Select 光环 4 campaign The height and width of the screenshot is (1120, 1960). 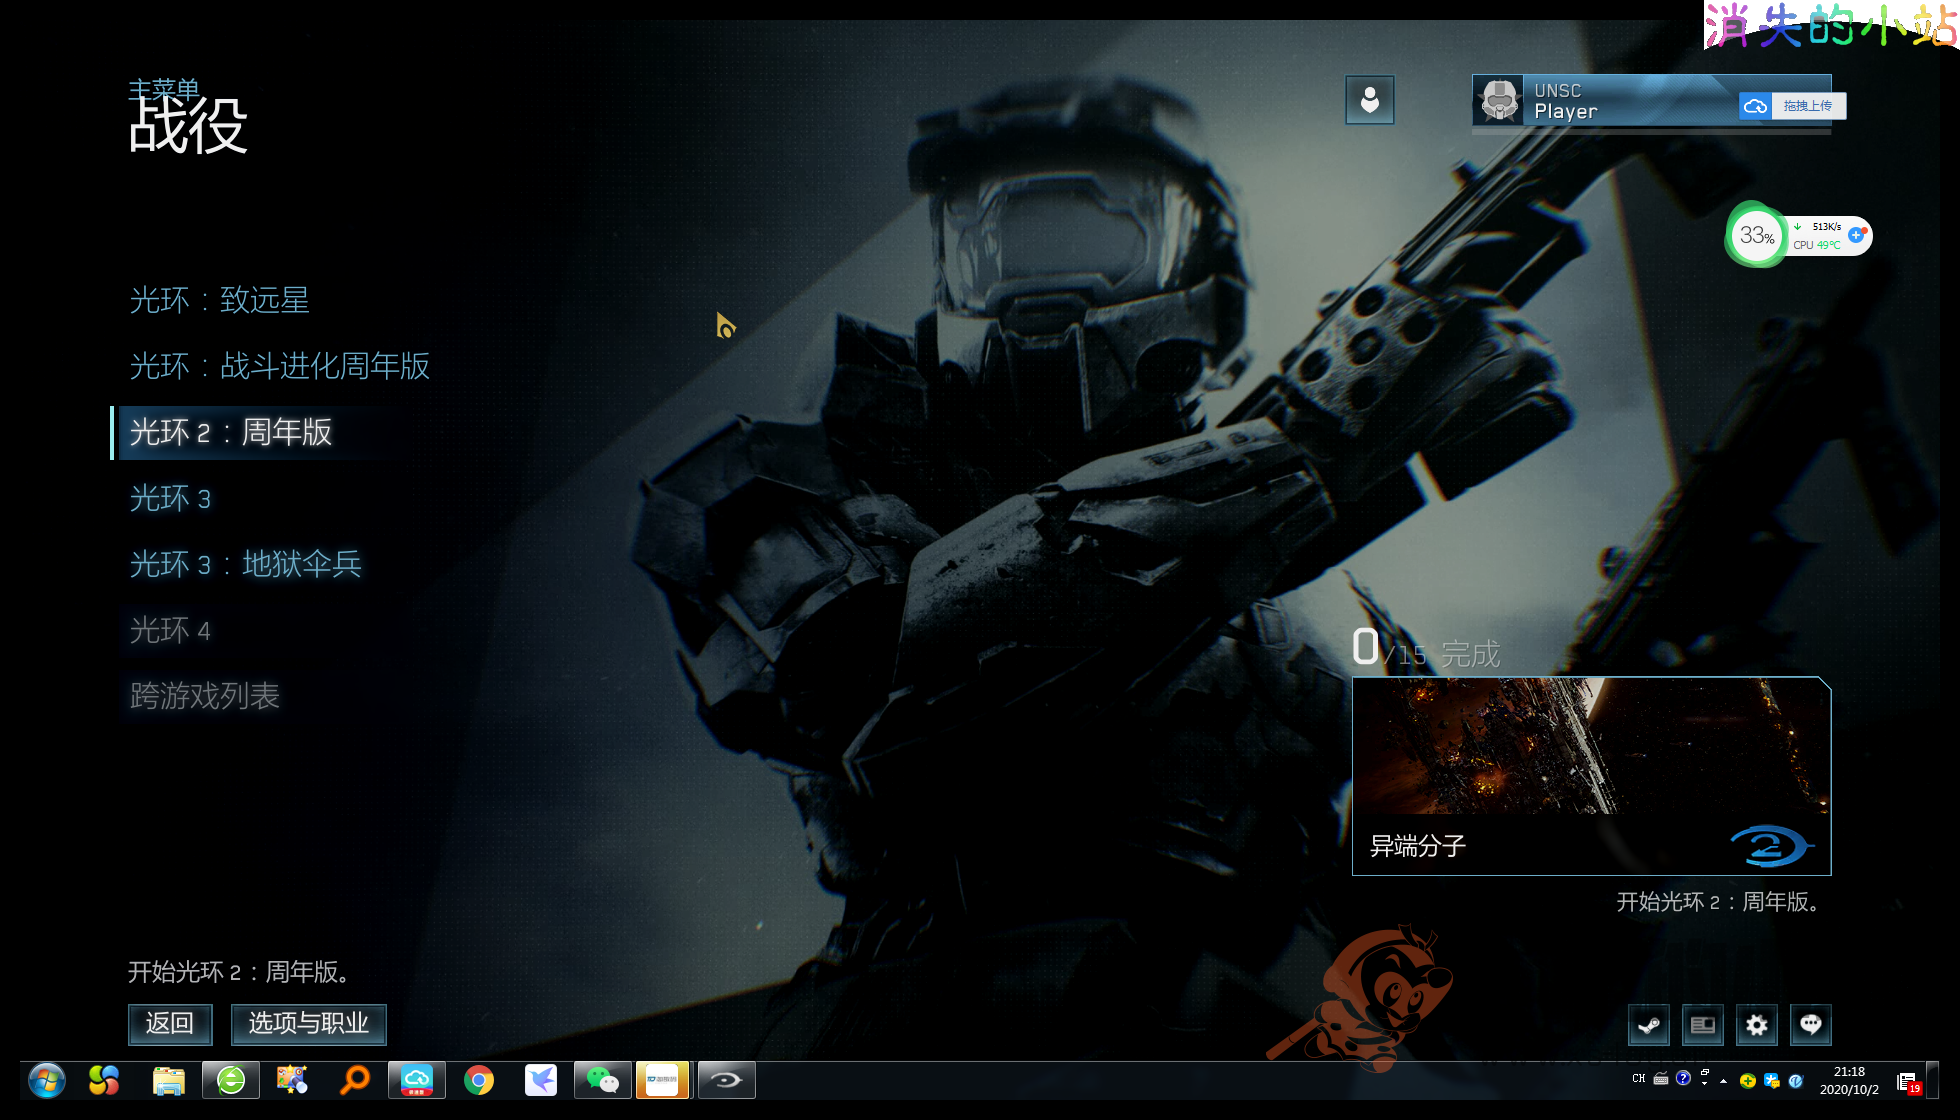170,630
